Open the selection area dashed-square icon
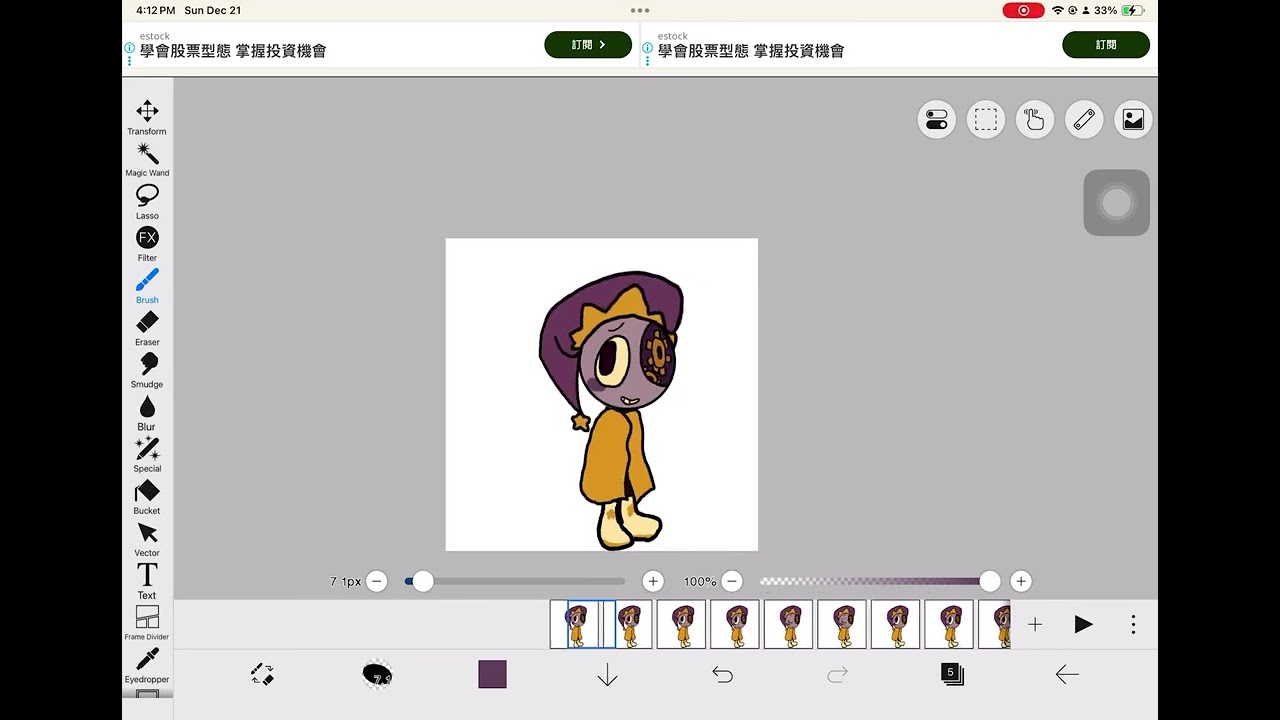The width and height of the screenshot is (1280, 720). (x=986, y=120)
